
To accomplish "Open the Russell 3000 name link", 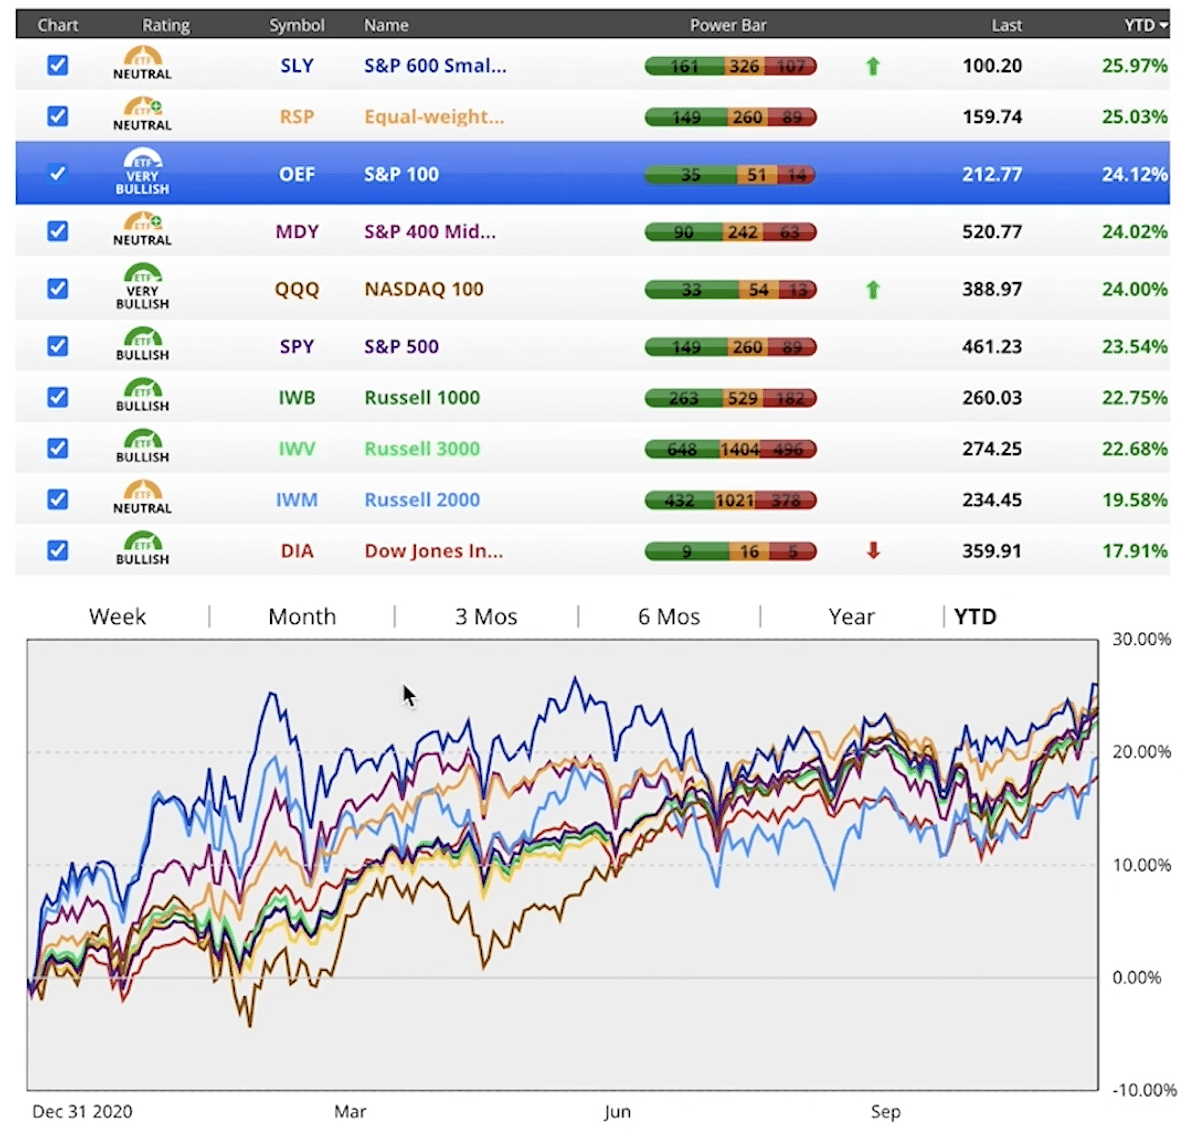I will pos(422,449).
